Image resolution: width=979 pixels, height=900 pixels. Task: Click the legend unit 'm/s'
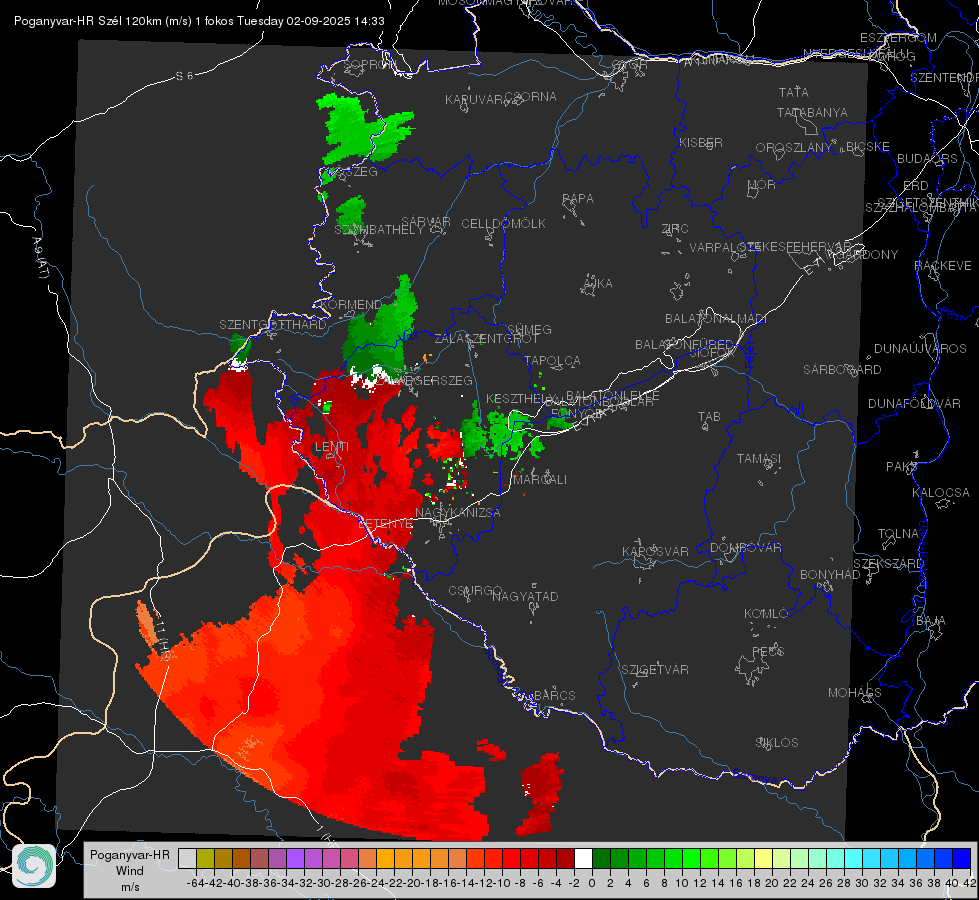(130, 887)
